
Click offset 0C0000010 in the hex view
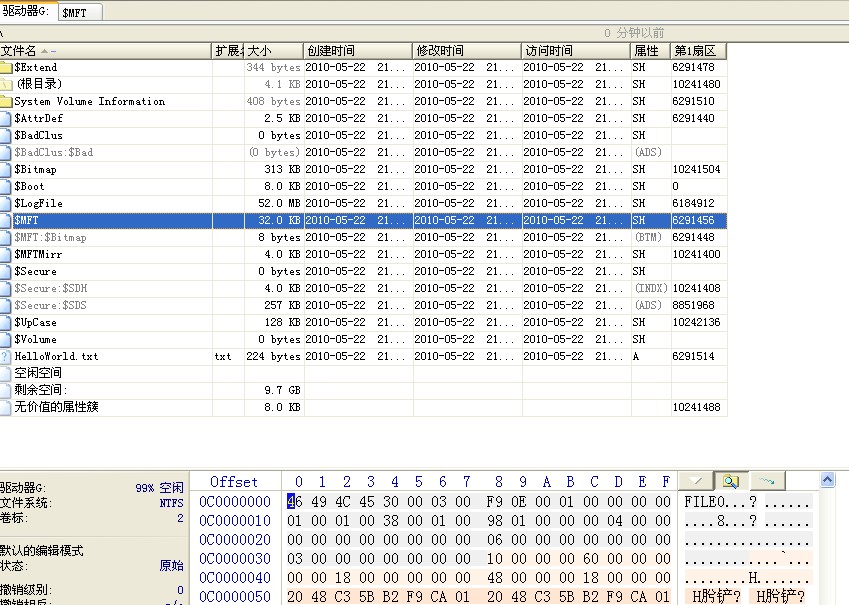pyautogui.click(x=234, y=521)
